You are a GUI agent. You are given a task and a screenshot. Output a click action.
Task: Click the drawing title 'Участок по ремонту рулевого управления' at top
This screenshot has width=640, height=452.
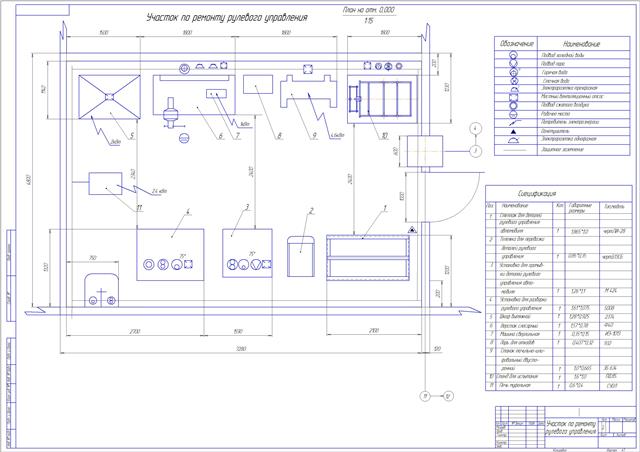pos(227,18)
